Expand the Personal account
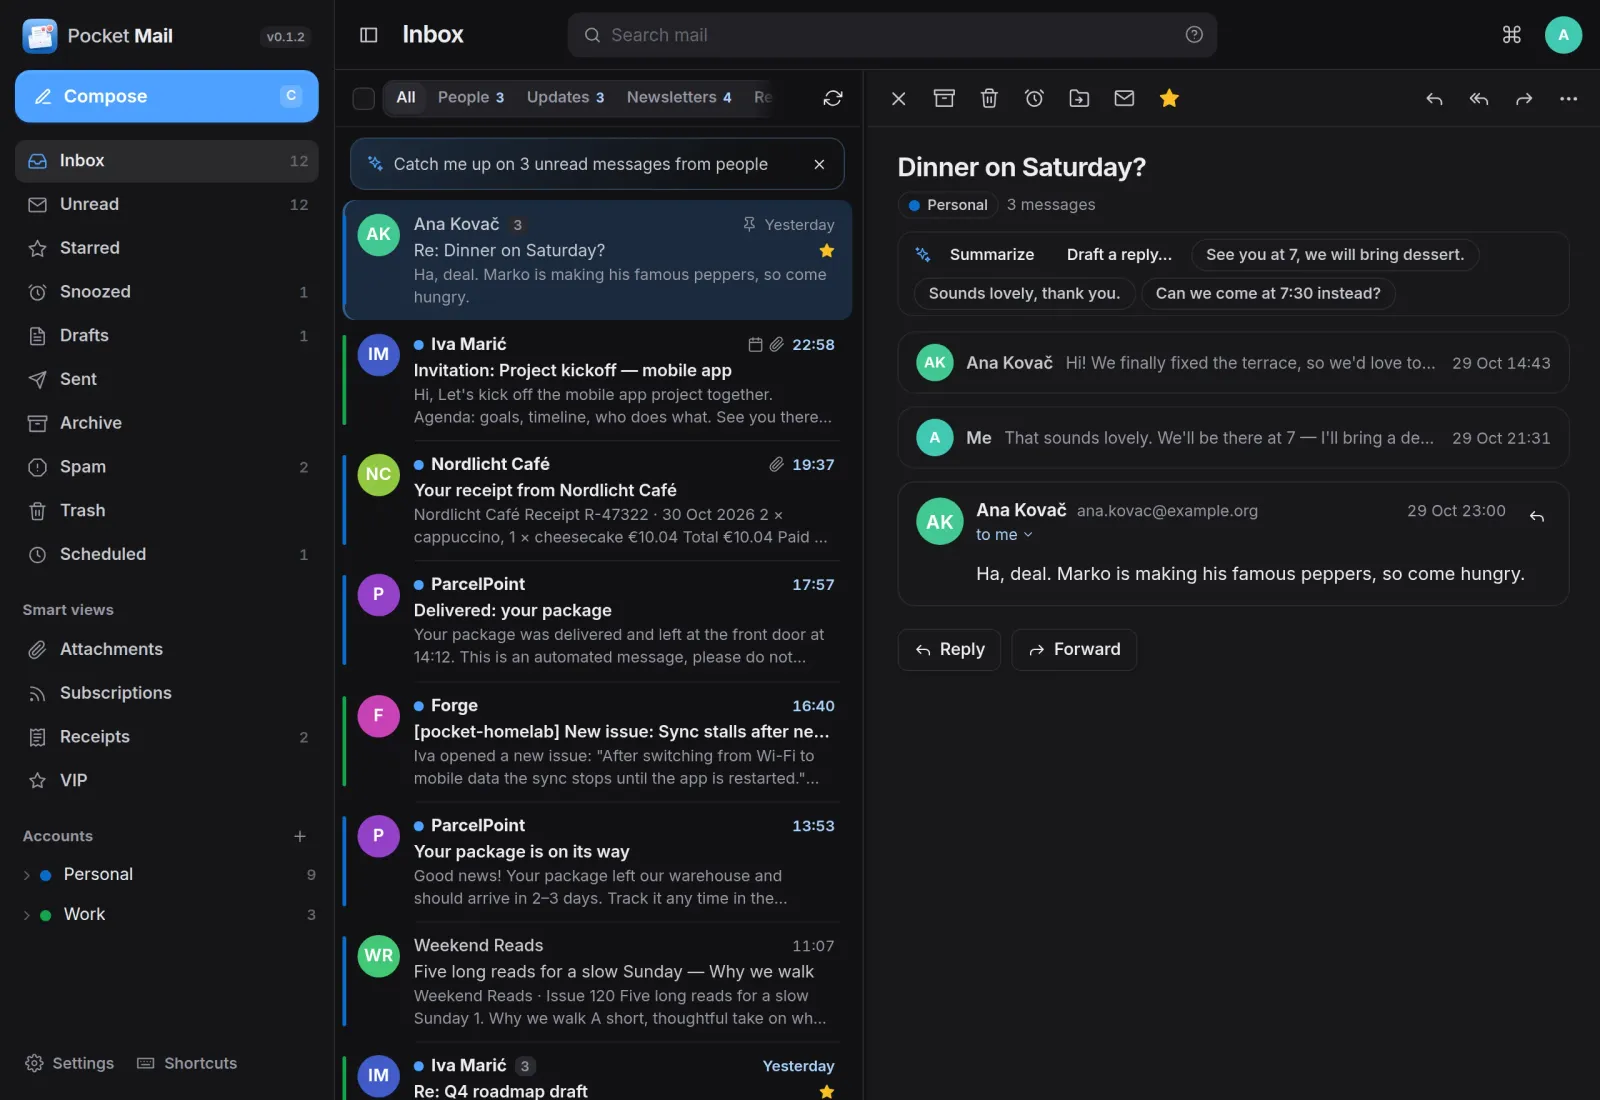The width and height of the screenshot is (1600, 1100). pyautogui.click(x=27, y=875)
